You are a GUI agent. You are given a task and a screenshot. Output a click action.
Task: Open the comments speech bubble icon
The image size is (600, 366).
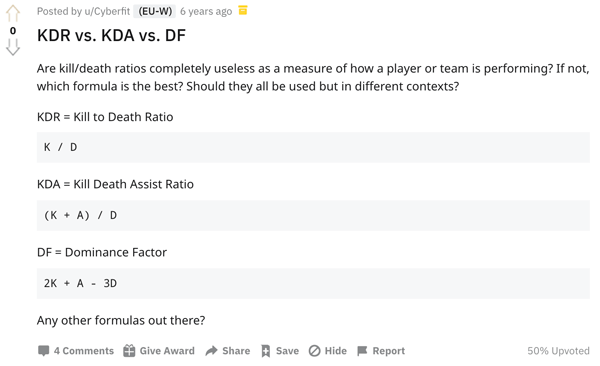click(x=44, y=351)
